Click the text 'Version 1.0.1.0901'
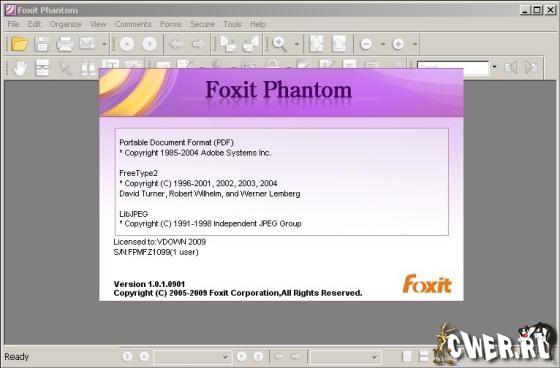Viewport: 560px width, 368px height. (x=149, y=284)
